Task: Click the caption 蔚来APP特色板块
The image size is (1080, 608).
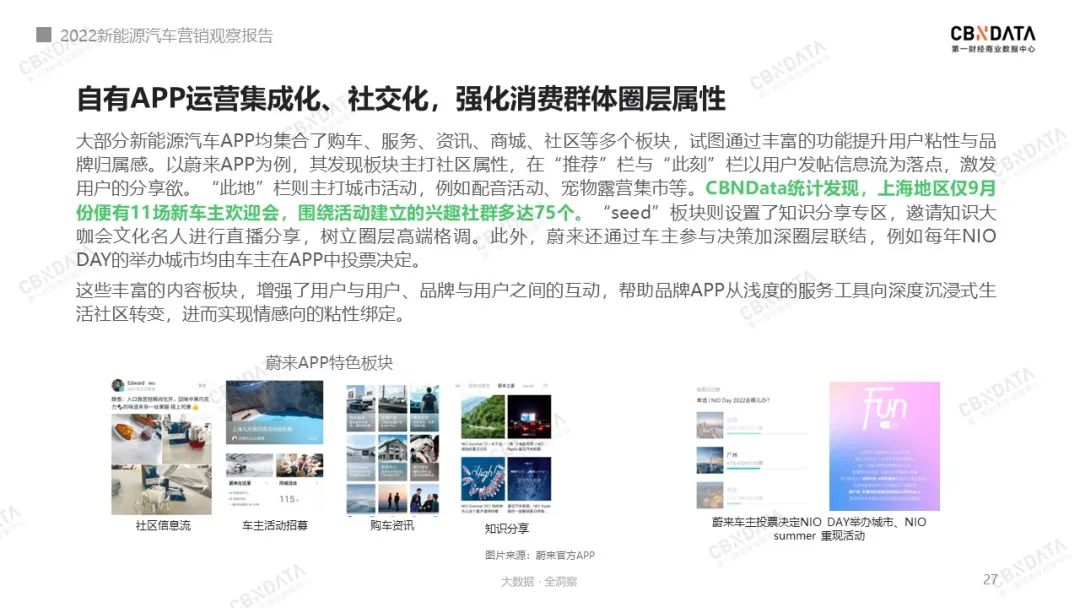Action: pos(329,362)
